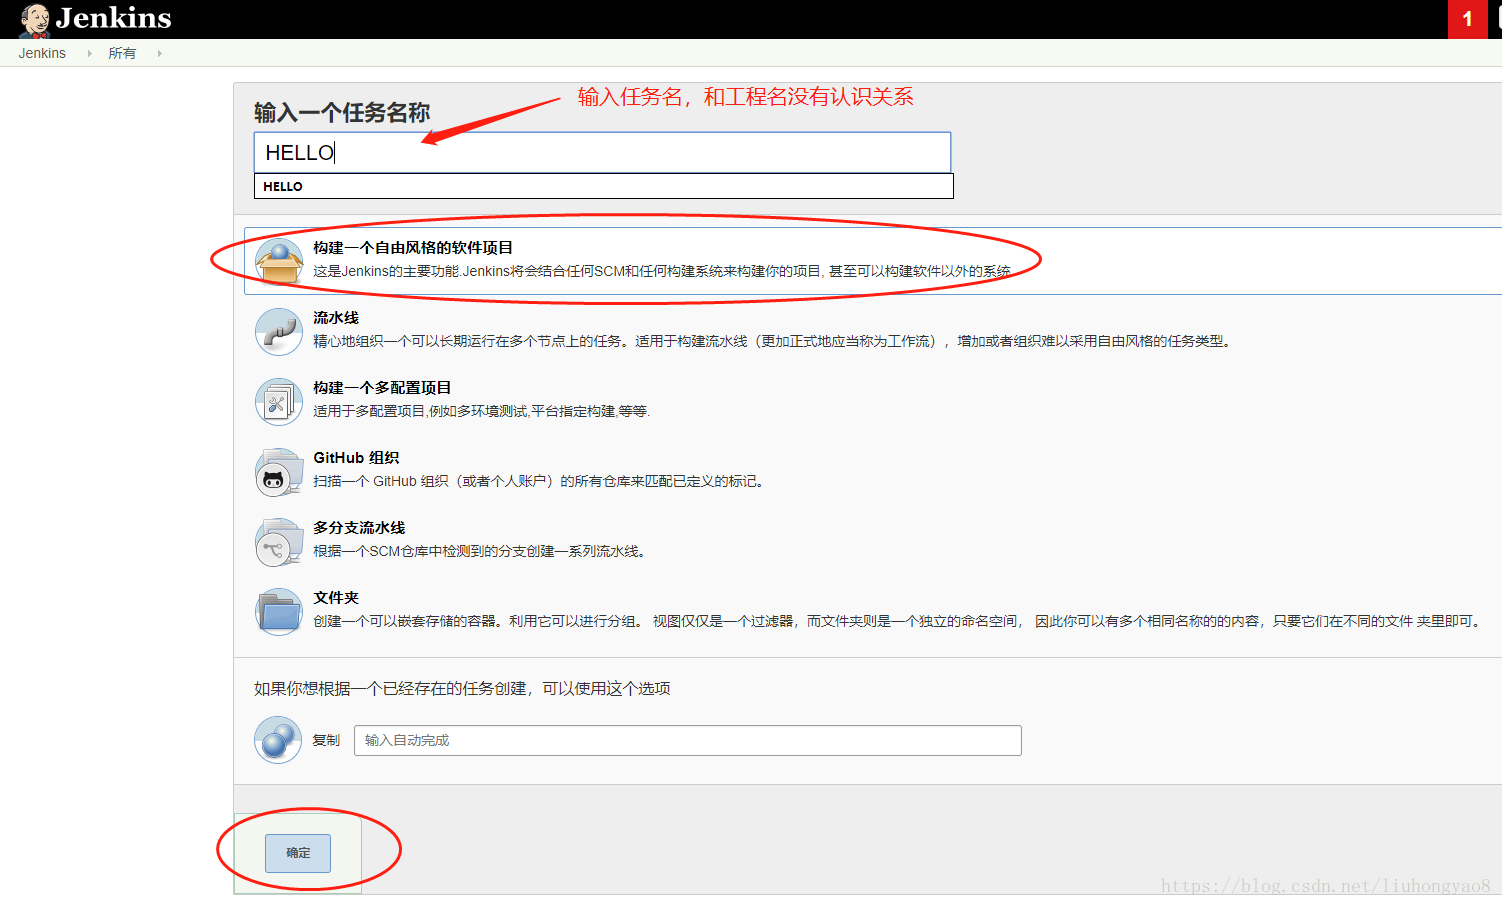The width and height of the screenshot is (1502, 906).
Task: Click the 文件夹 description text
Action: click(898, 621)
